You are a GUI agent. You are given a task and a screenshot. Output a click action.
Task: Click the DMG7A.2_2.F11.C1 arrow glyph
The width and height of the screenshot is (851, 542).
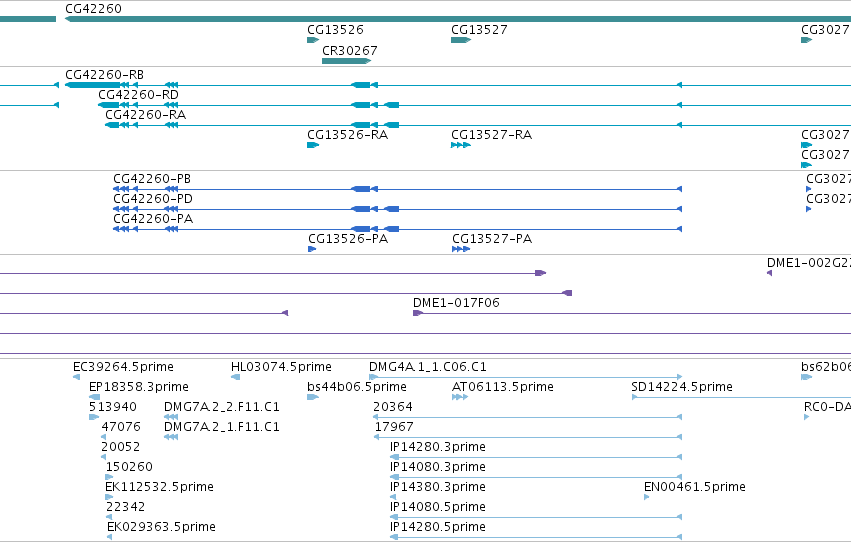click(x=171, y=417)
